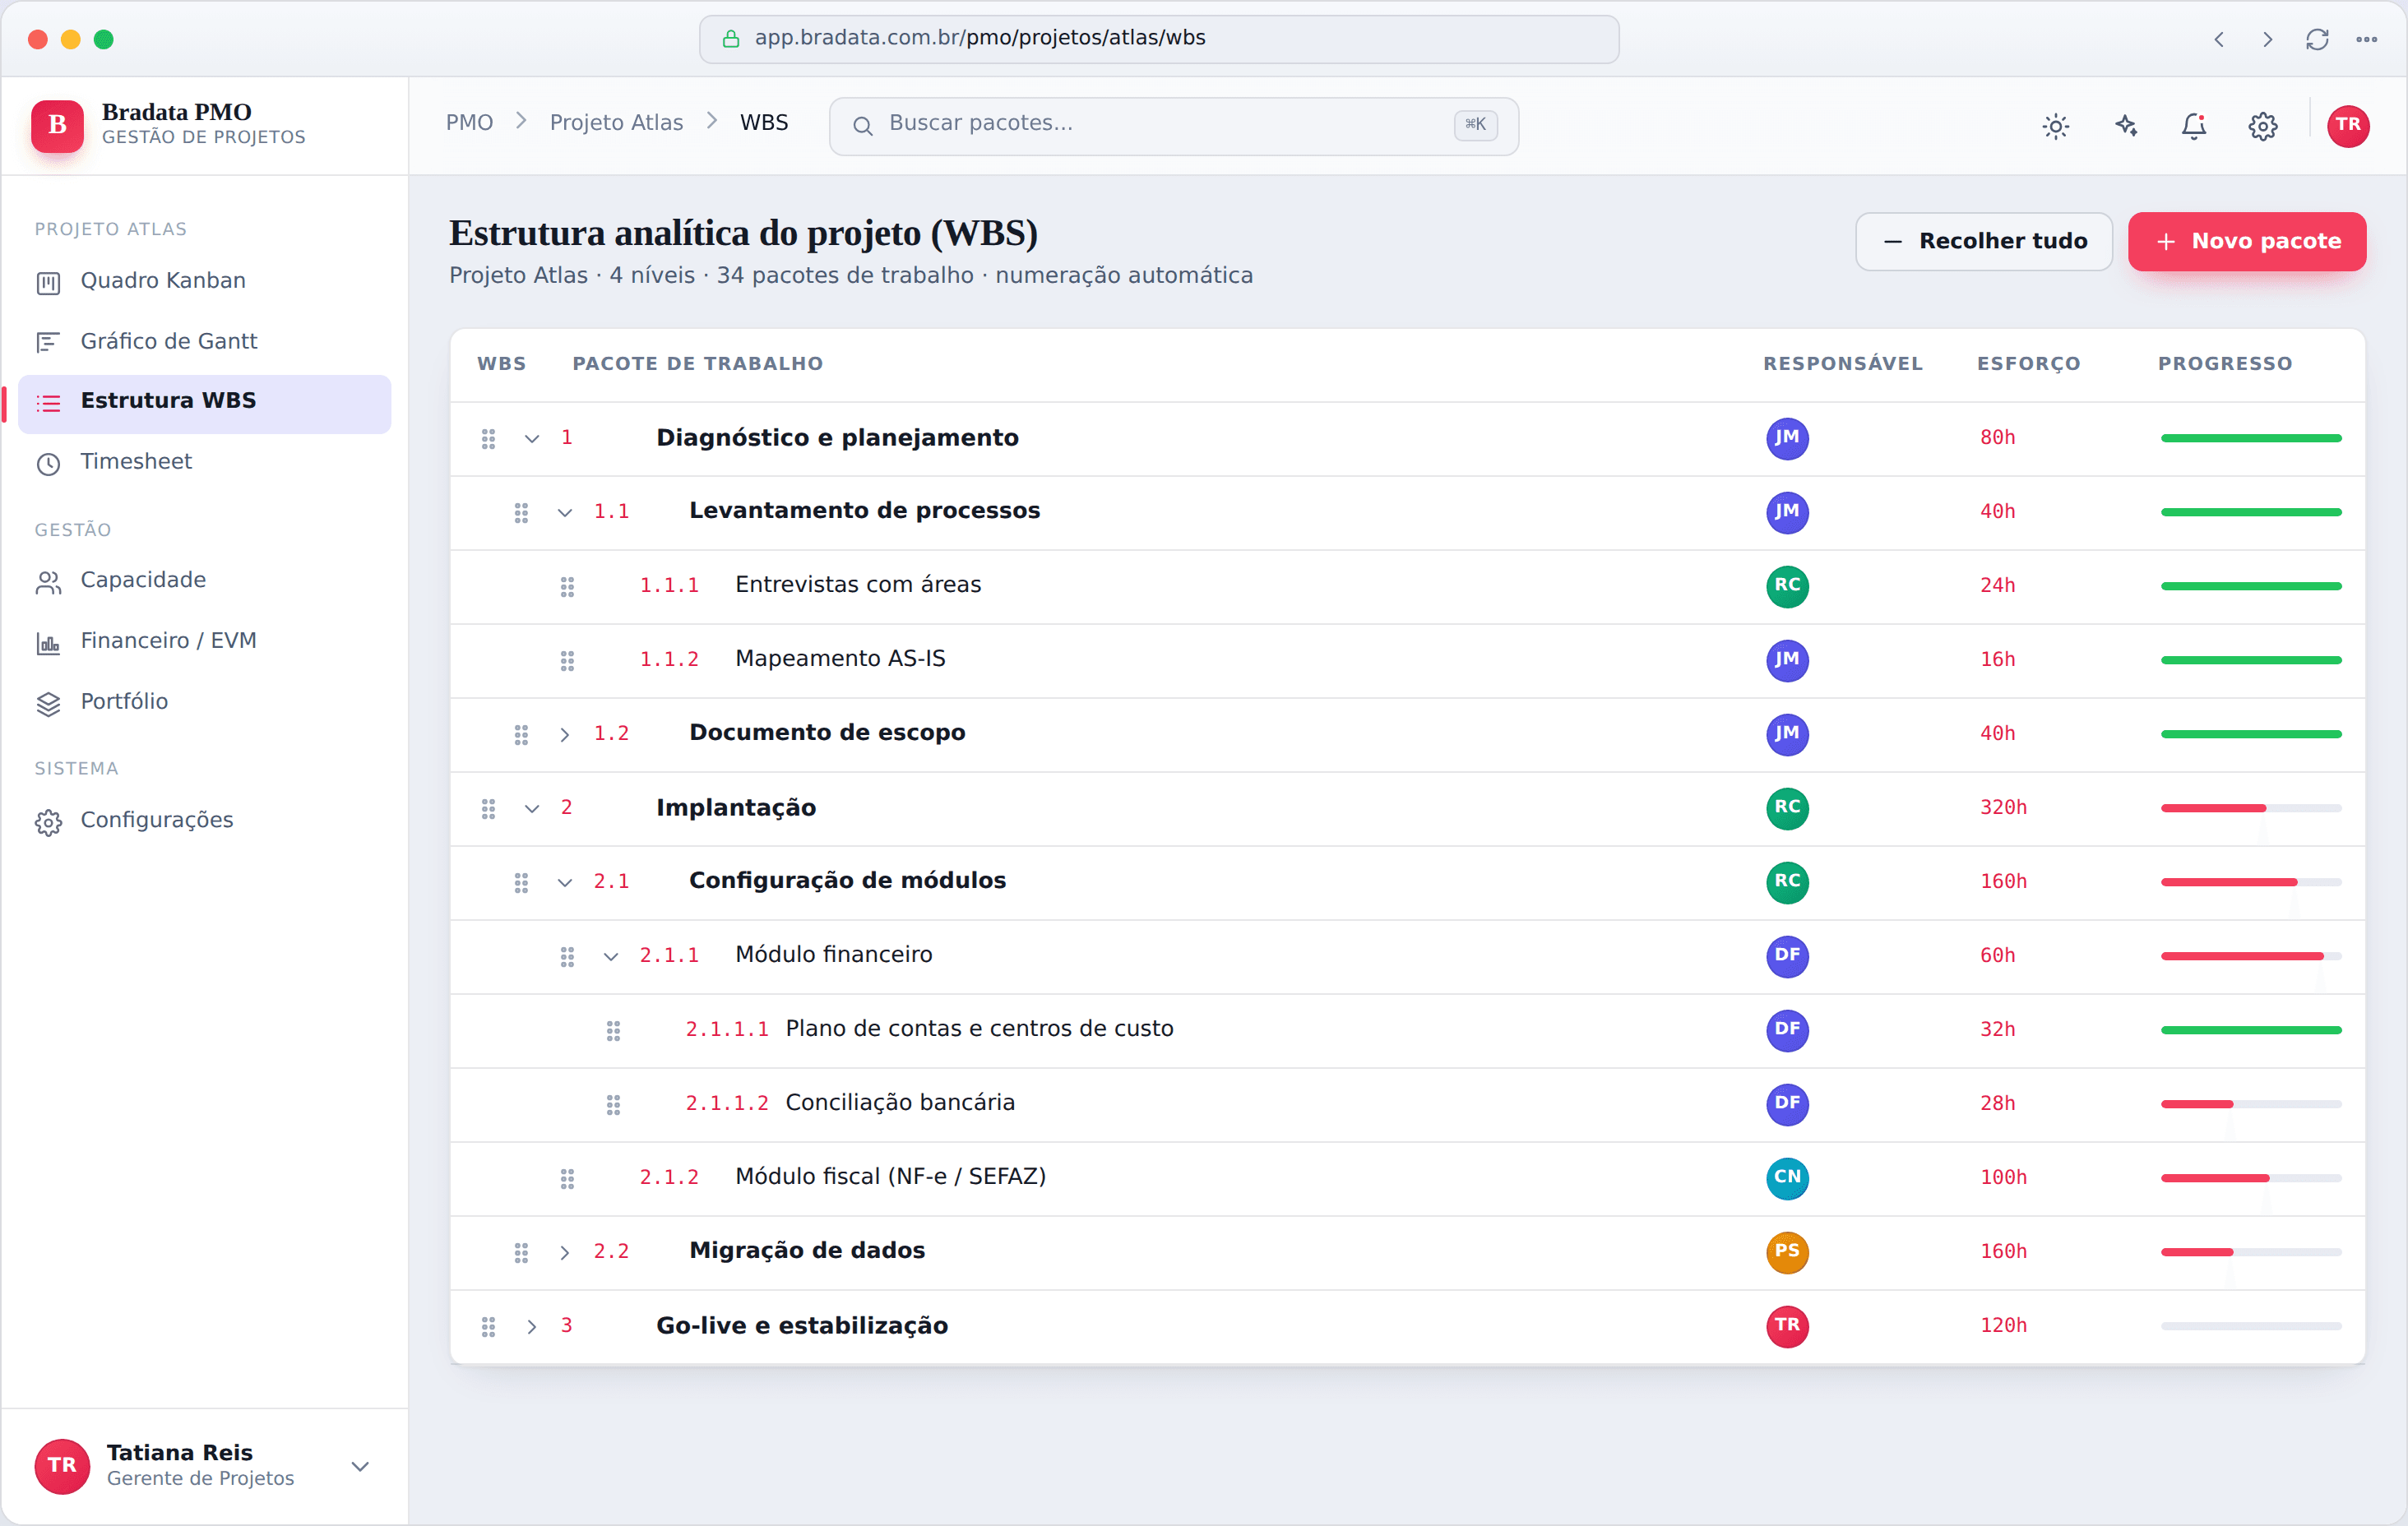Screen dimensions: 2408x1526
Task: Go forward in browser
Action: coord(2267,39)
